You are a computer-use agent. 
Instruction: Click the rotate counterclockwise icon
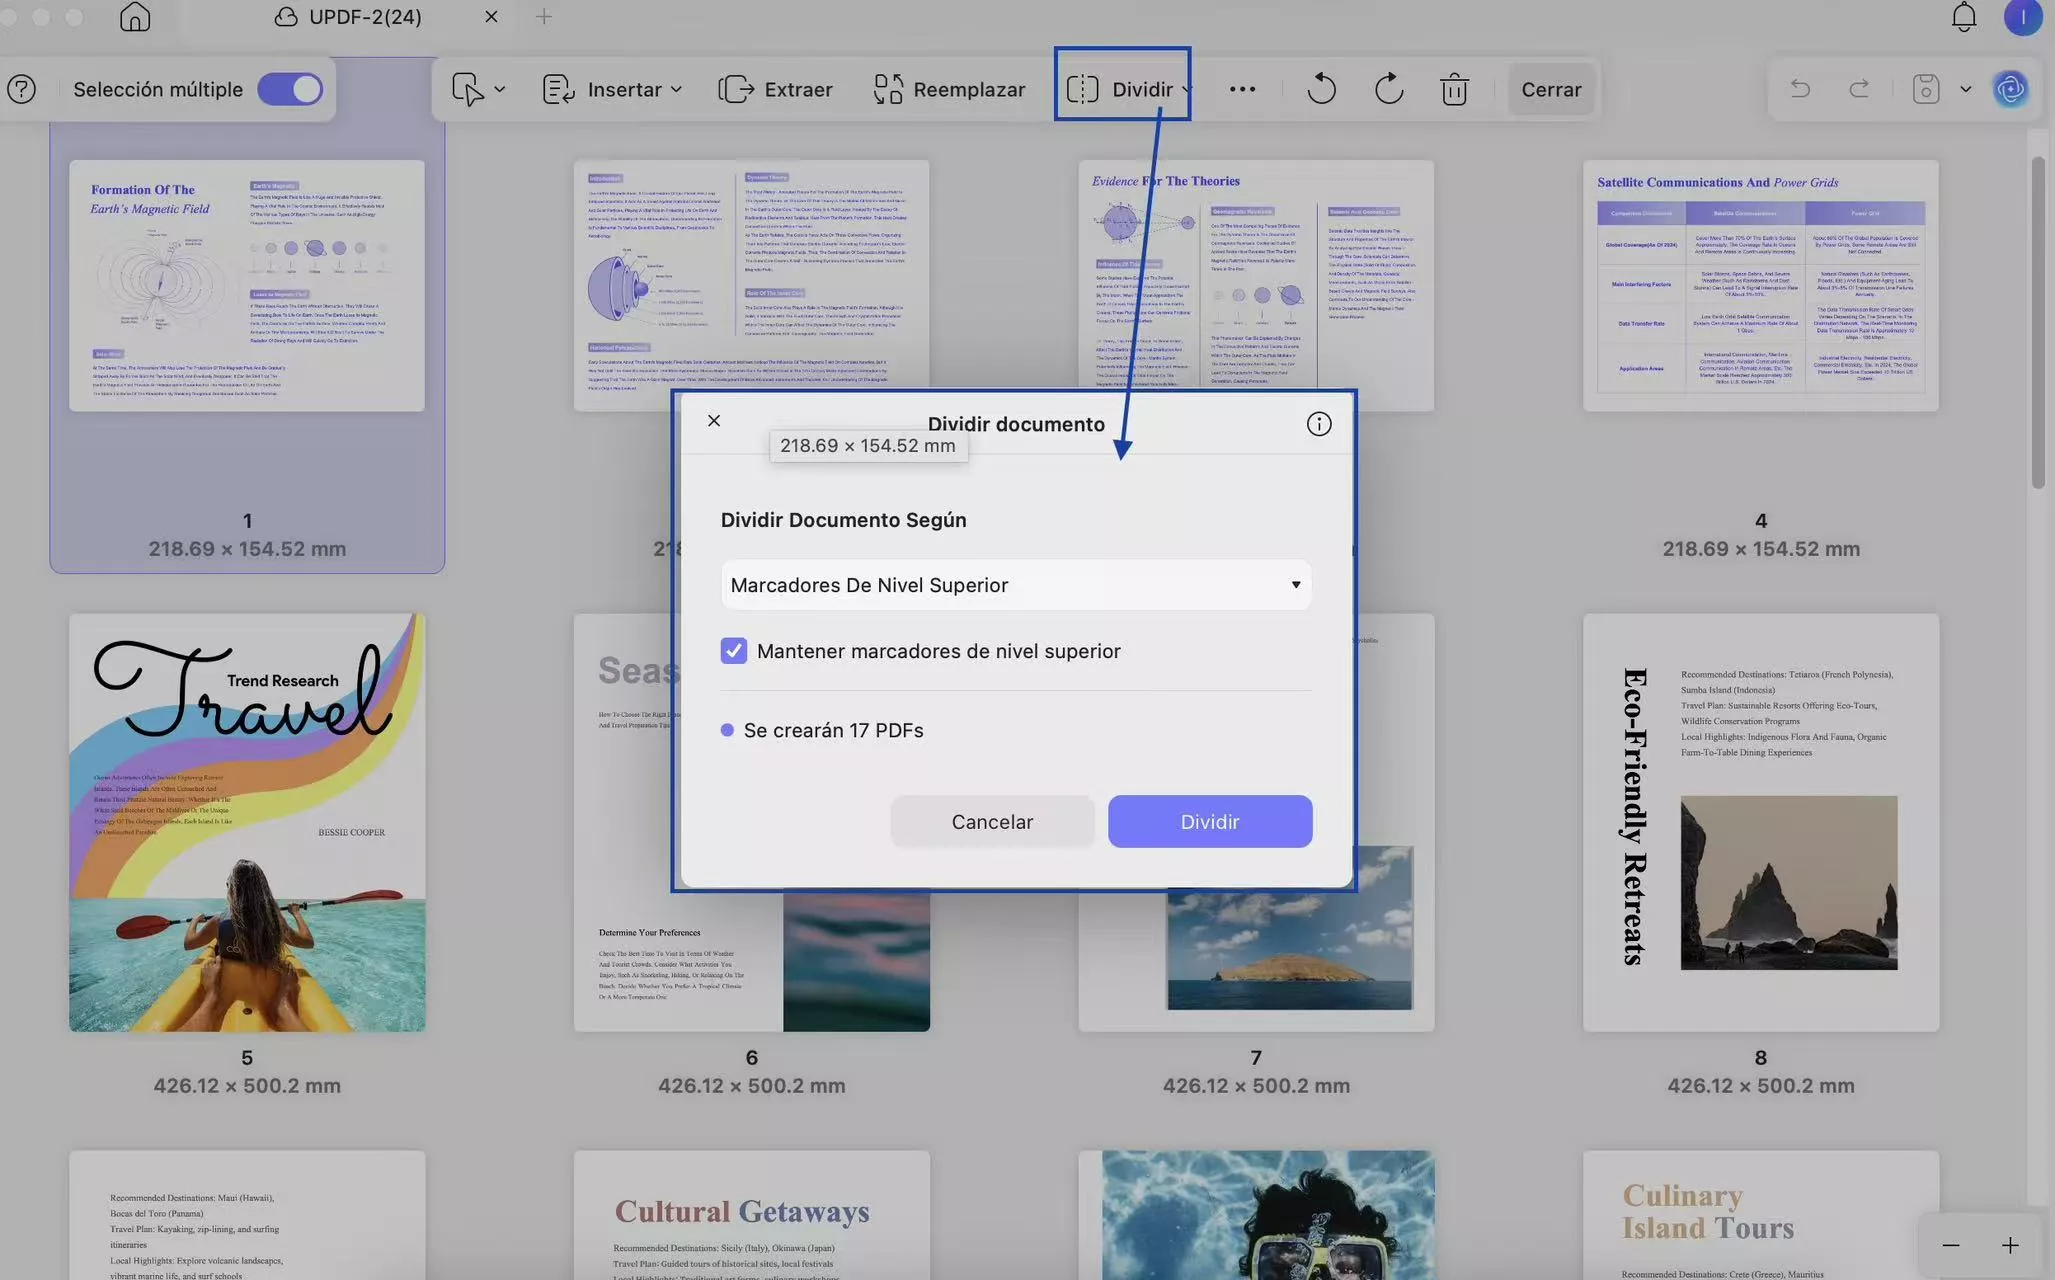click(1321, 89)
